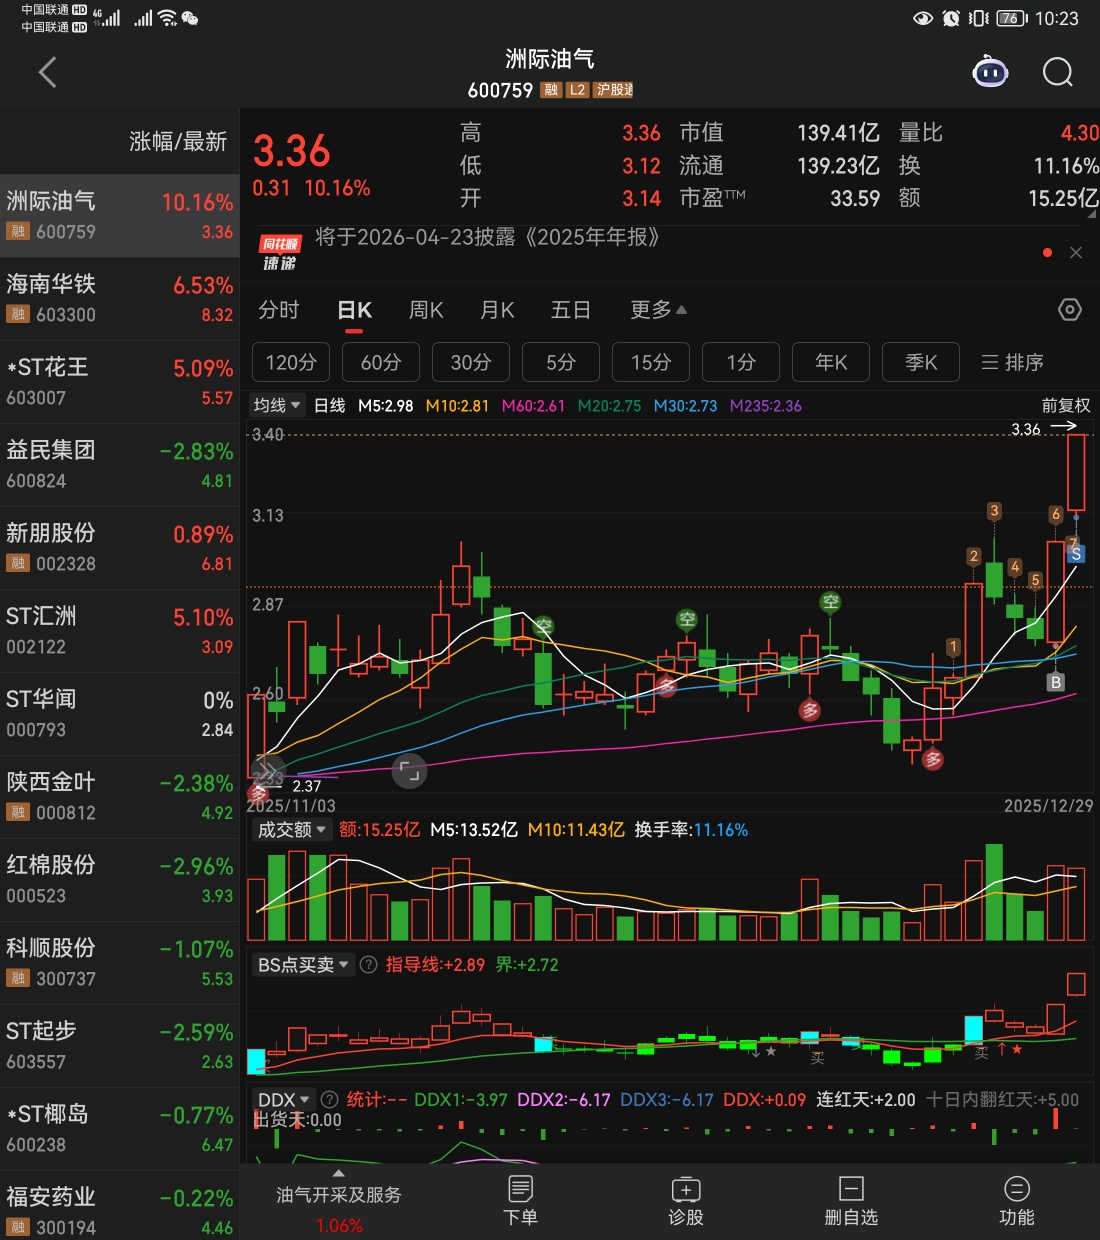The image size is (1100, 1240).
Task: Expand the DDX indicator dropdown
Action: click(283, 1100)
